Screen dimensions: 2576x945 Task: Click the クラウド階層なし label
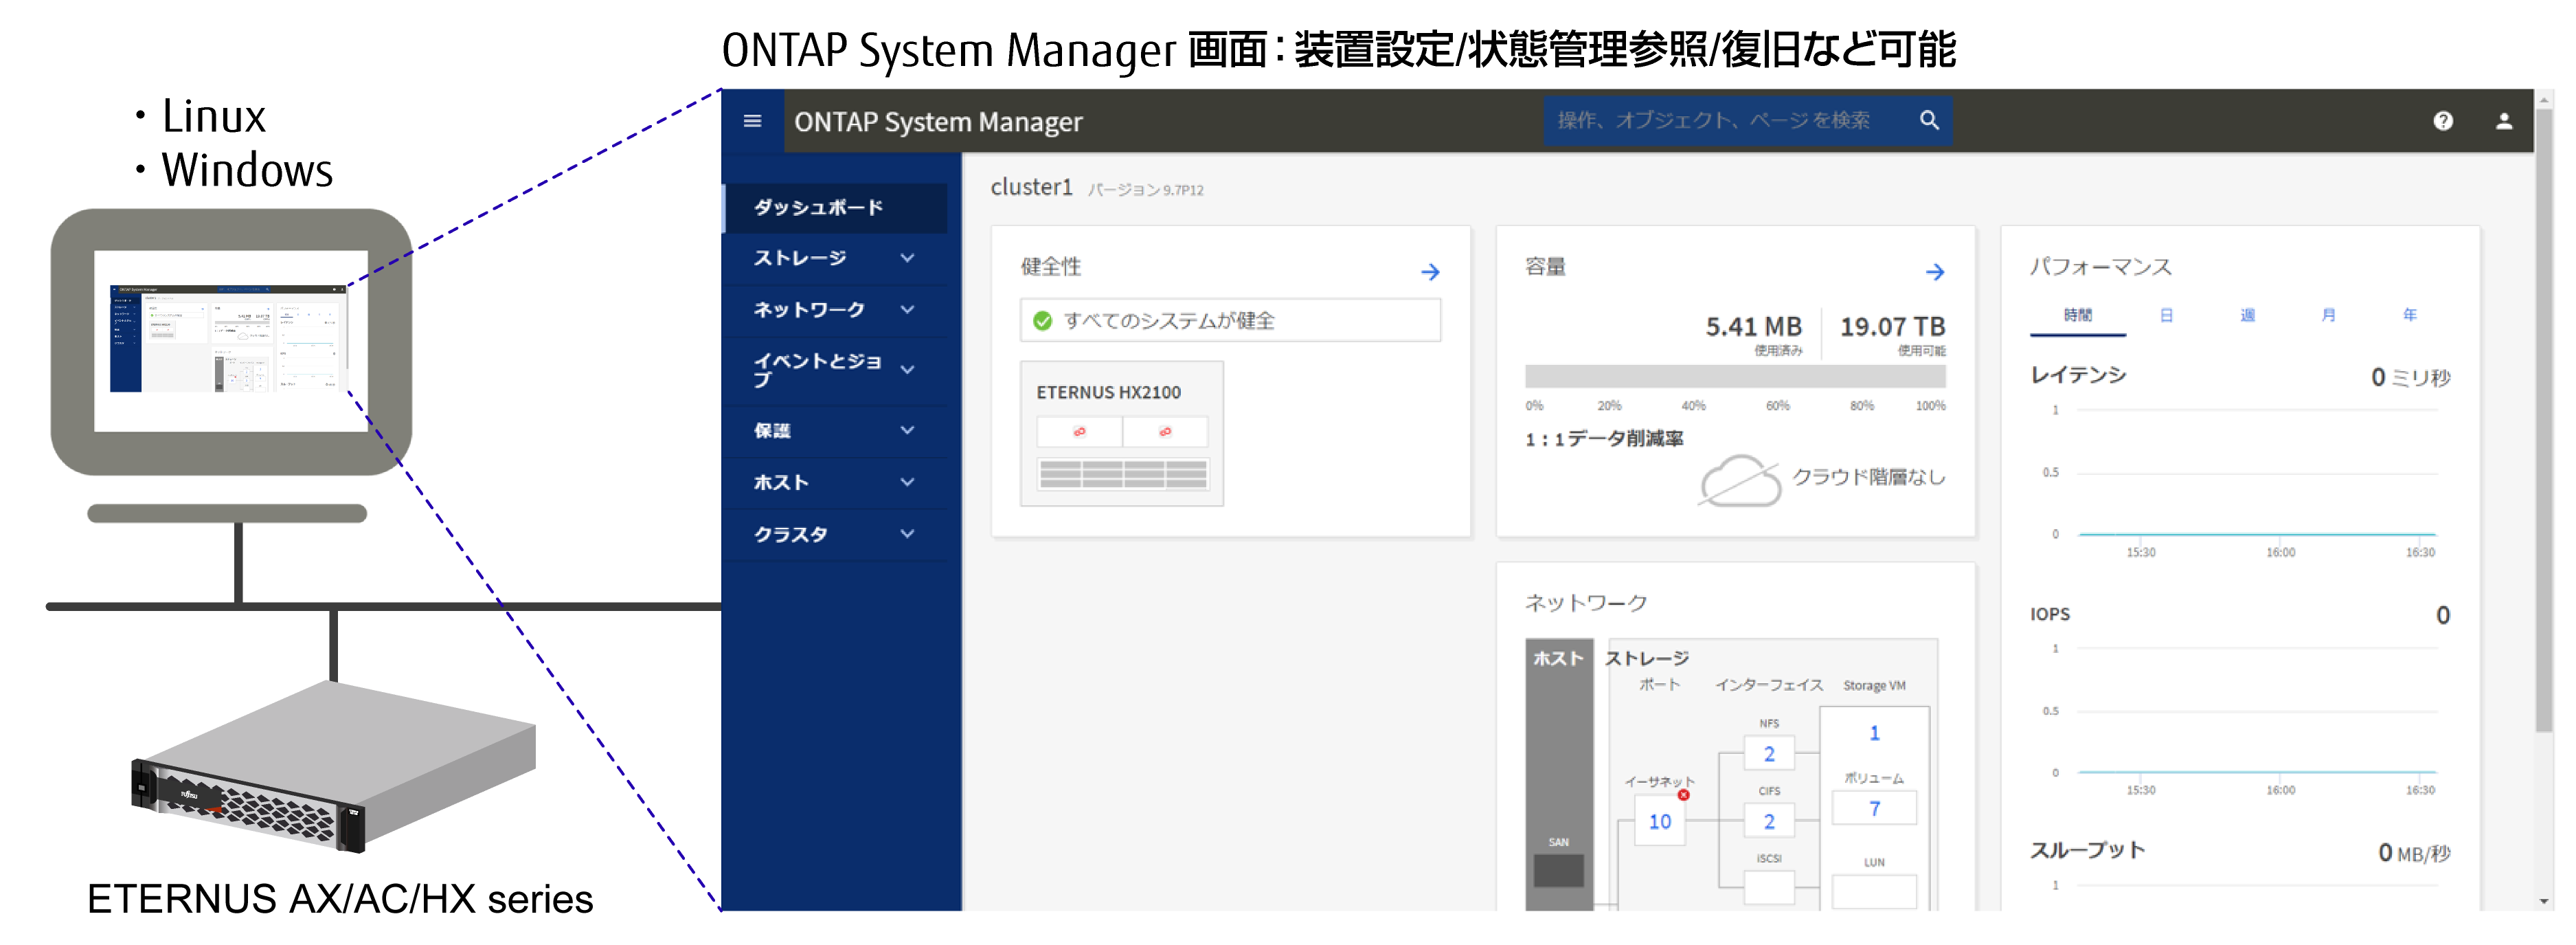(x=1868, y=477)
